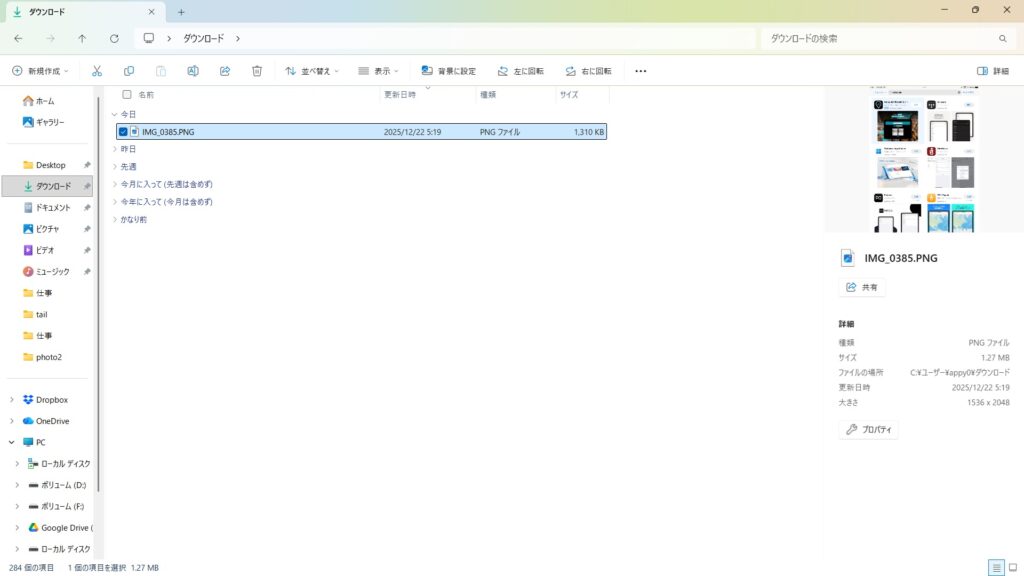1024x576 pixels.
Task: Open the see more (…) toolbar menu
Action: point(641,71)
